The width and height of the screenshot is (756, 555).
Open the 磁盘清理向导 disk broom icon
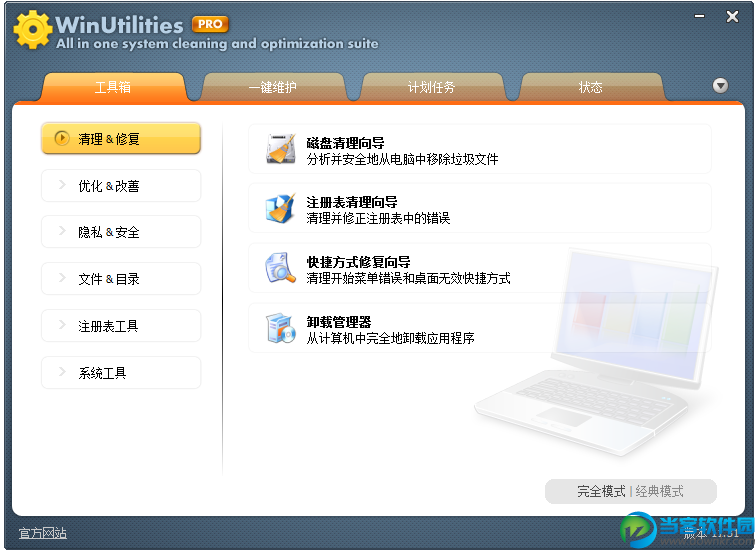tap(281, 149)
